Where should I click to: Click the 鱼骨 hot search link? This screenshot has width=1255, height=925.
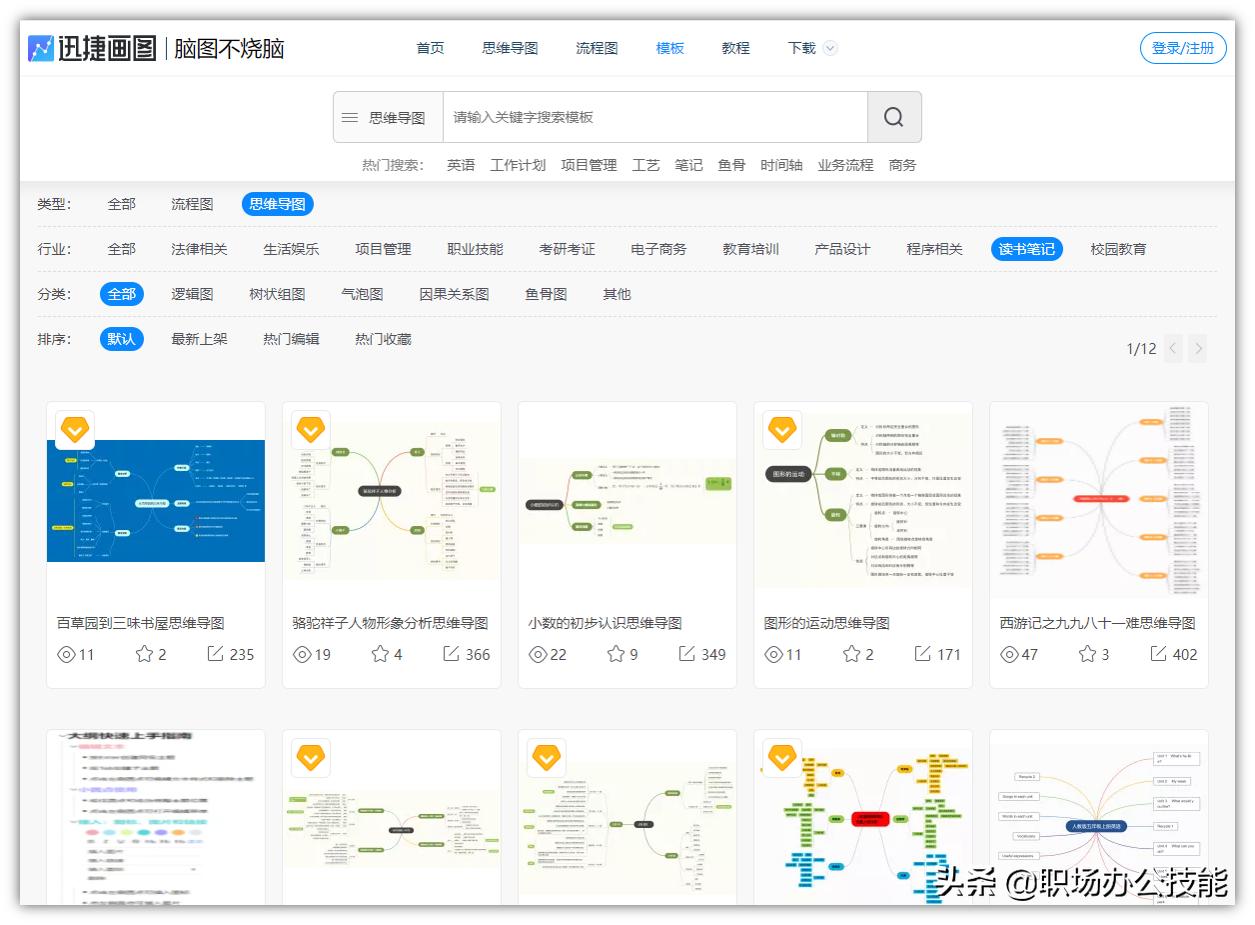(731, 165)
